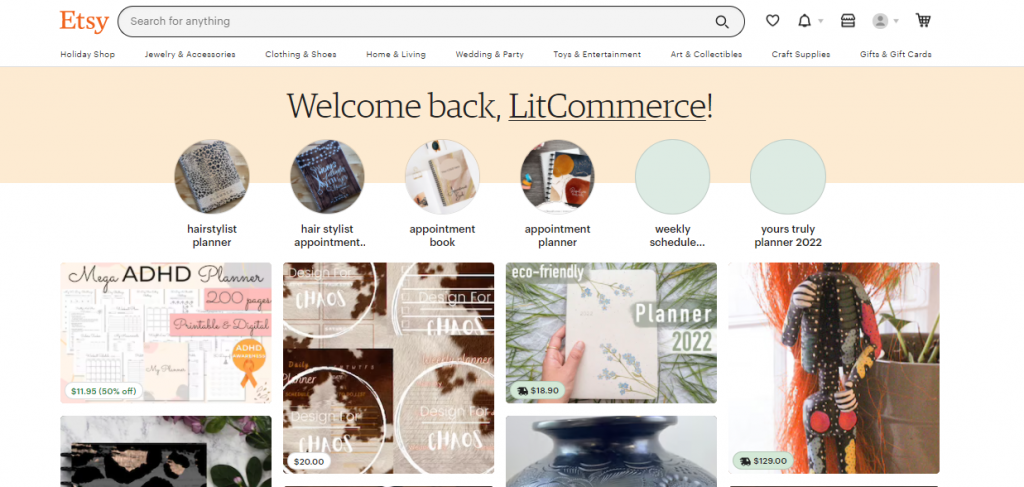This screenshot has height=487, width=1024.
Task: Click the notifications bell icon
Action: point(805,21)
